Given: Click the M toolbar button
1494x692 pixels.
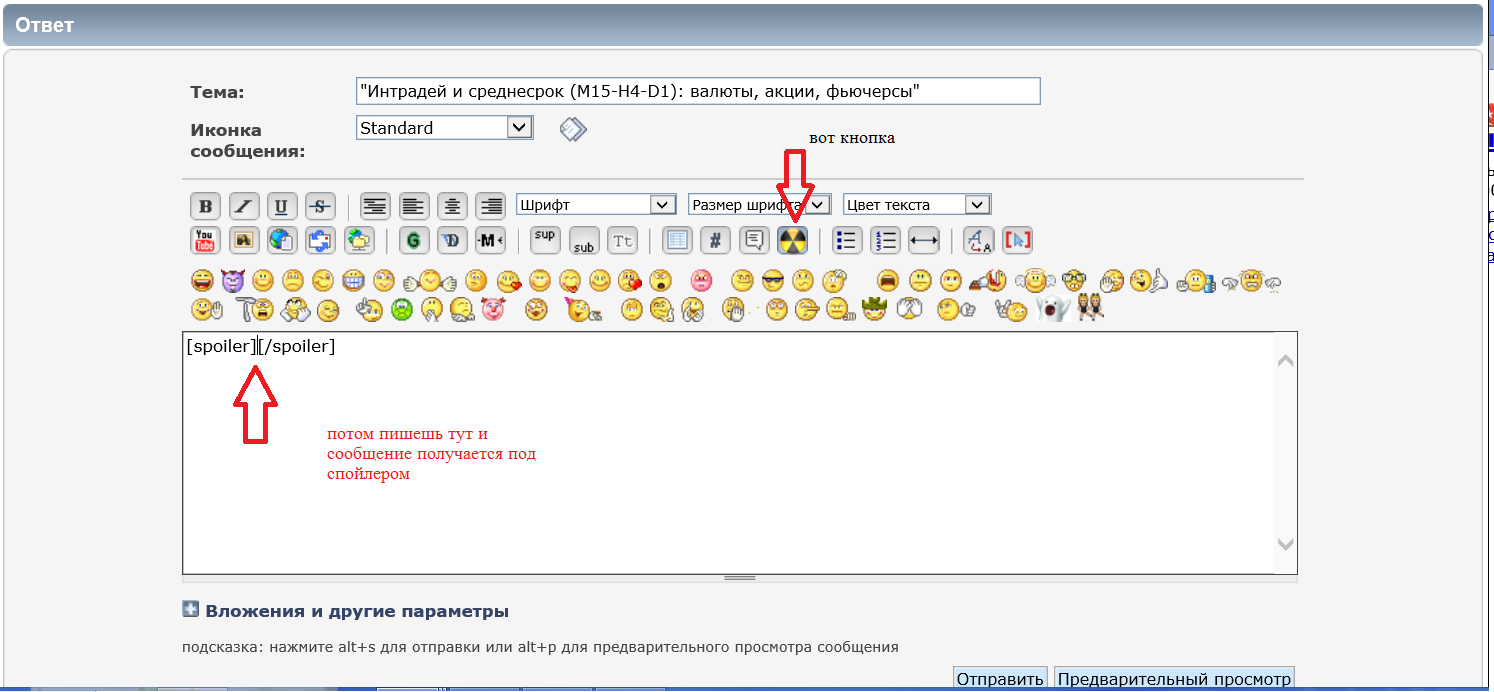Looking at the screenshot, I should (490, 240).
